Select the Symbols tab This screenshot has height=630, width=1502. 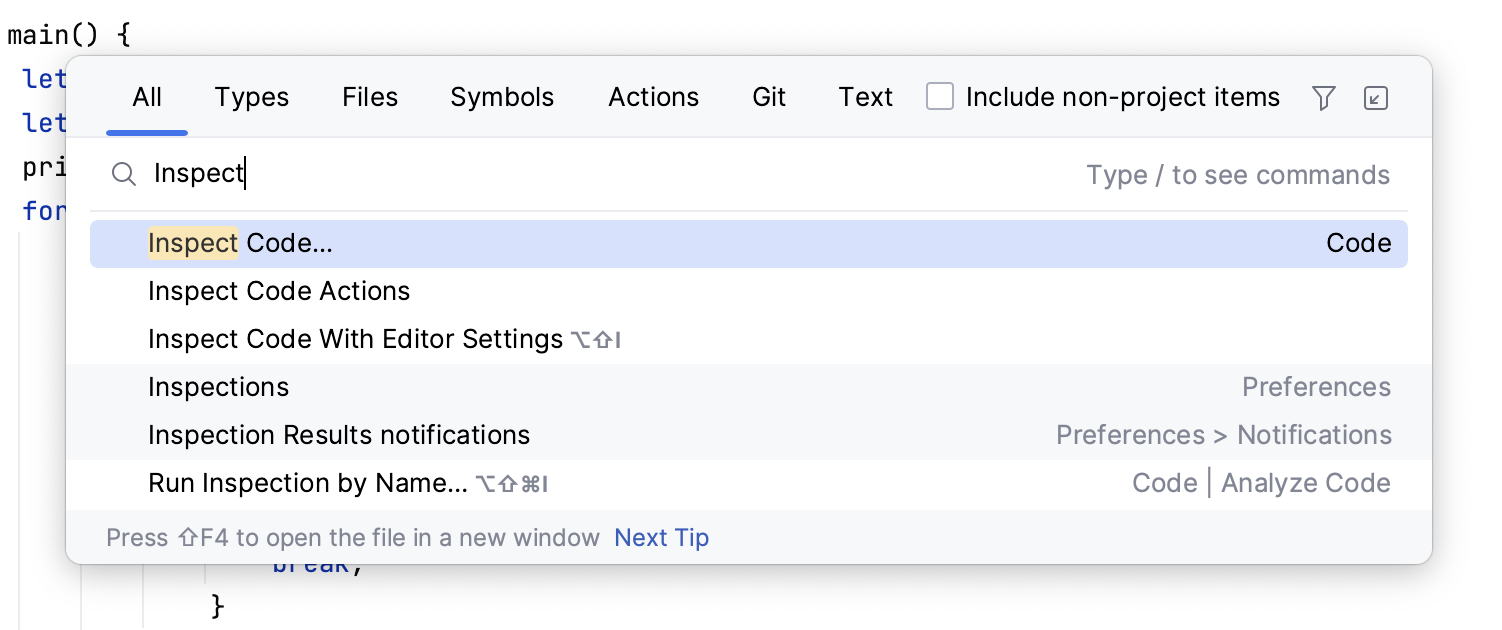pyautogui.click(x=502, y=97)
